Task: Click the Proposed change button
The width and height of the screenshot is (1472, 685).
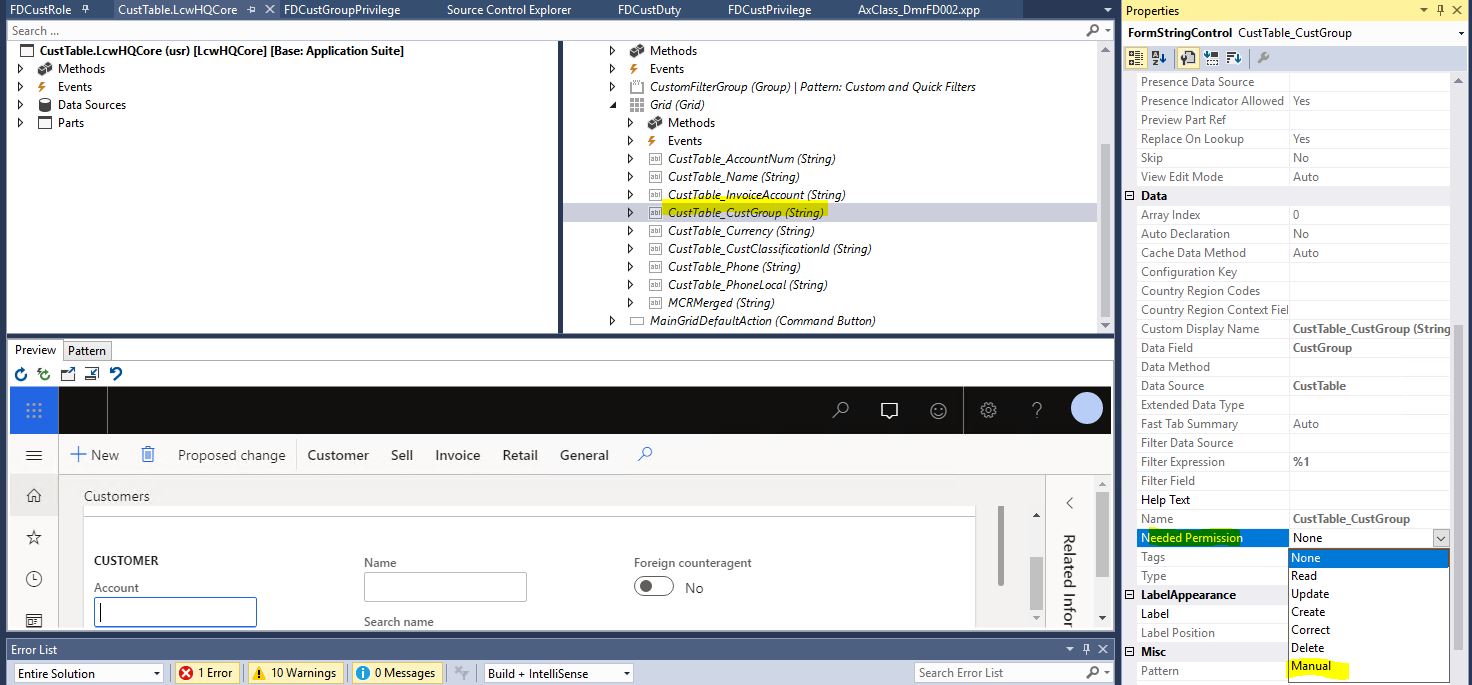Action: tap(231, 455)
